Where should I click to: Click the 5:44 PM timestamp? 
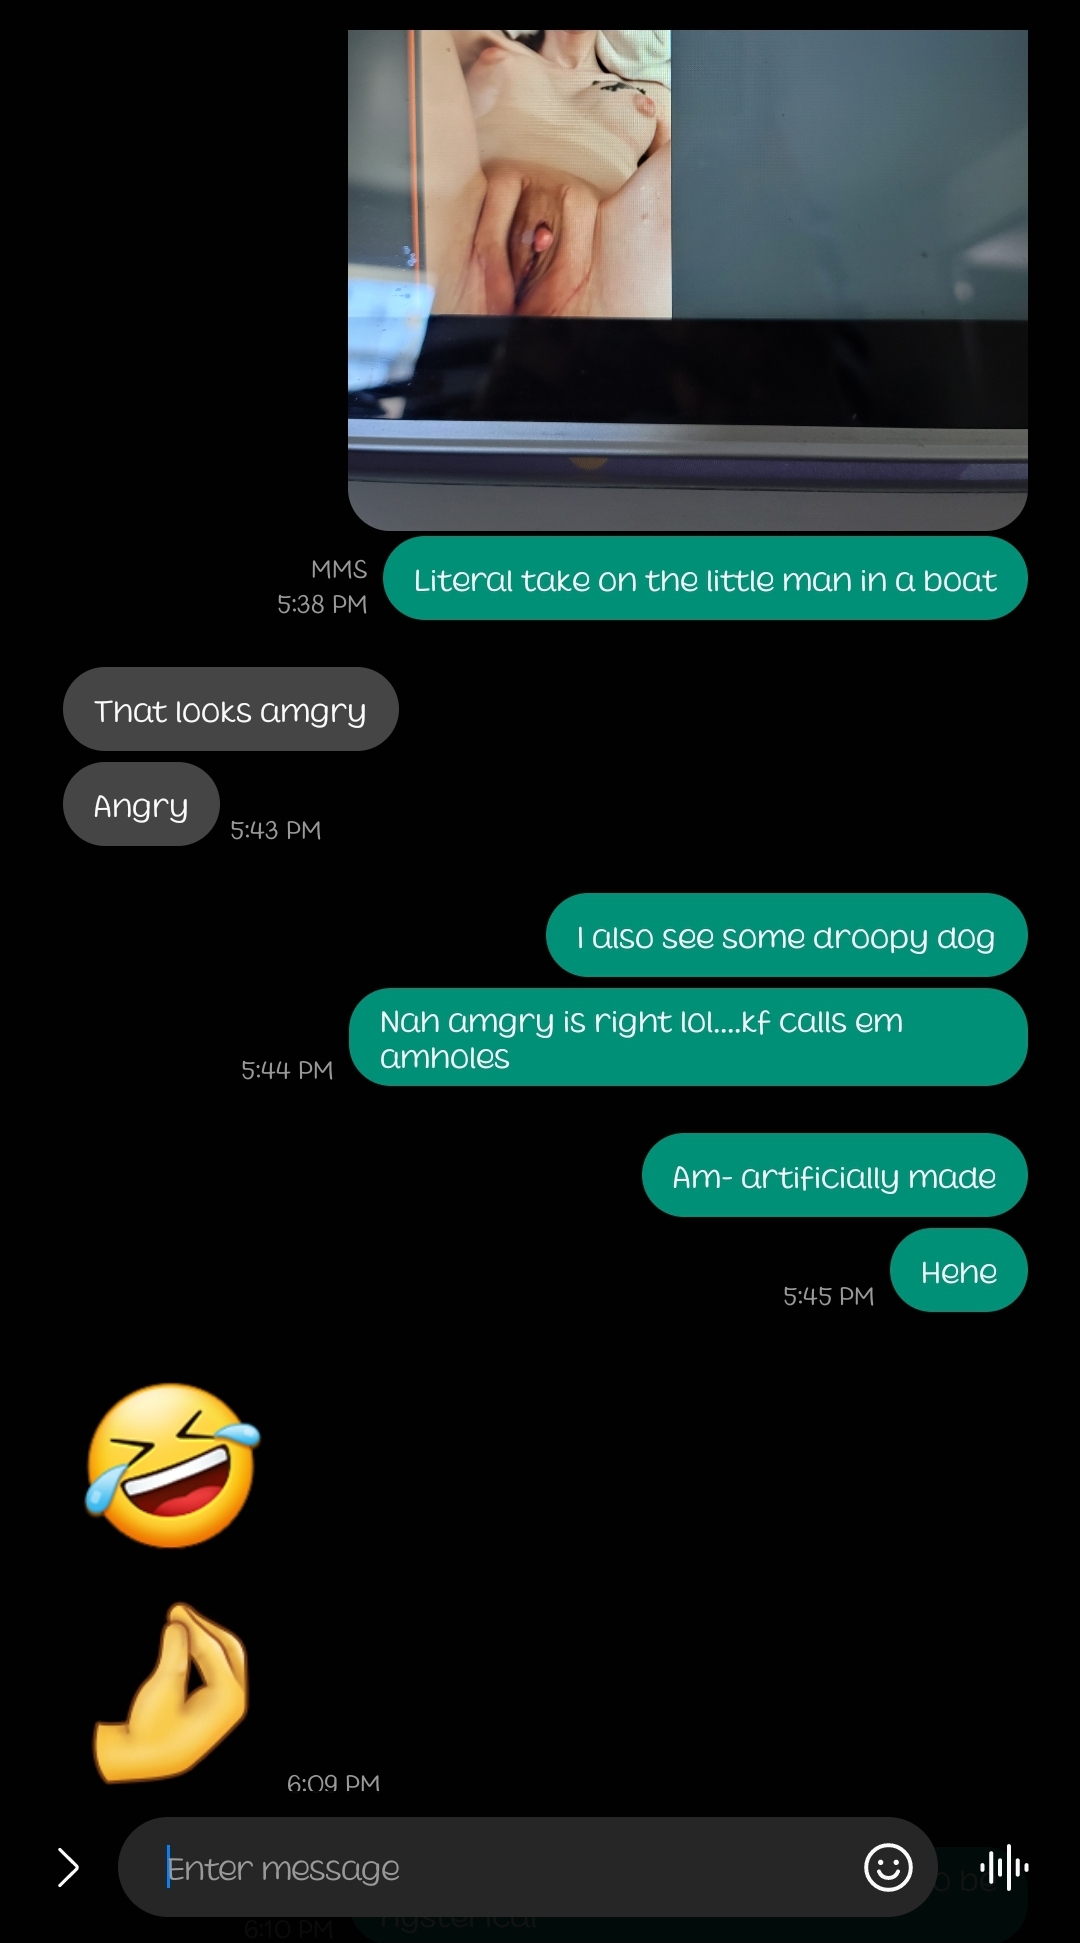tap(287, 1070)
